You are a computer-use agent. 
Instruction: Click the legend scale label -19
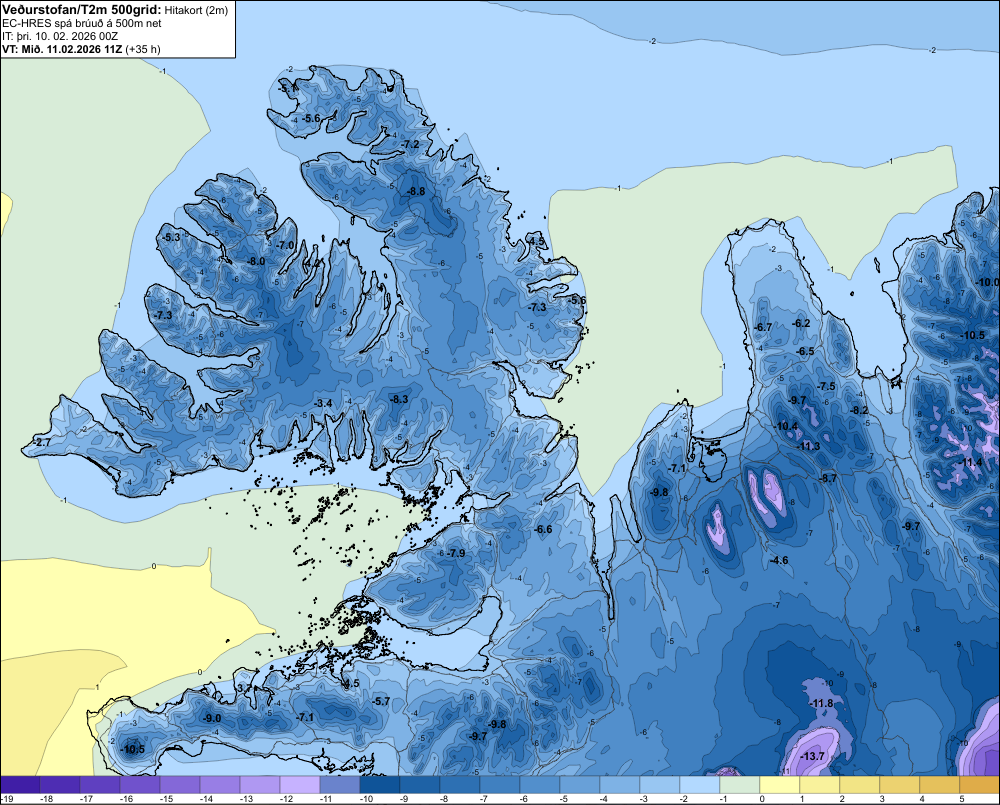click(6, 799)
